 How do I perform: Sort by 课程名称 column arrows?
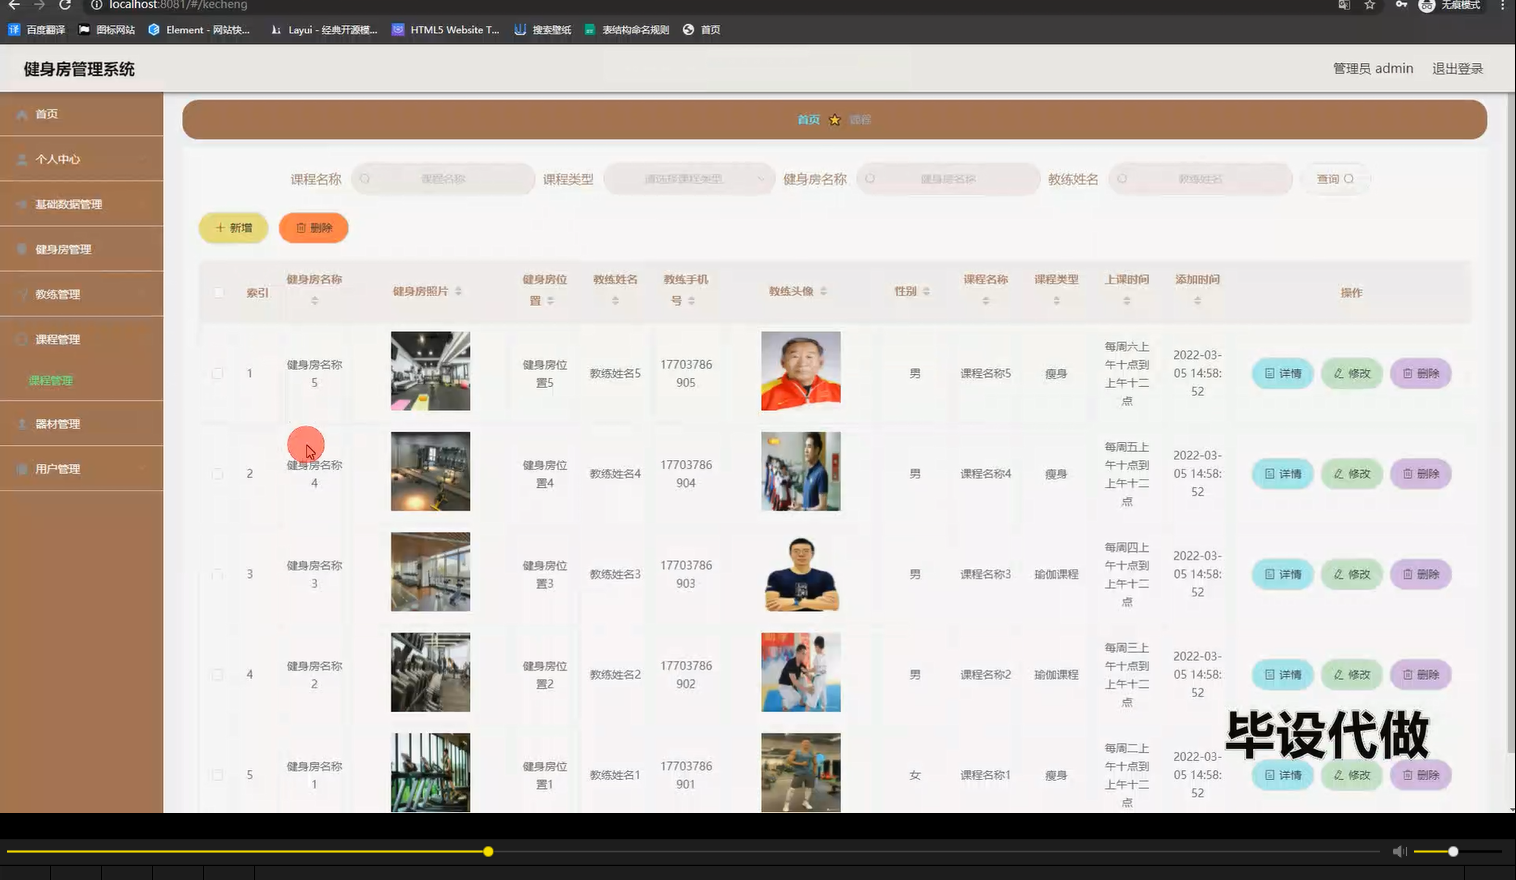coord(986,301)
